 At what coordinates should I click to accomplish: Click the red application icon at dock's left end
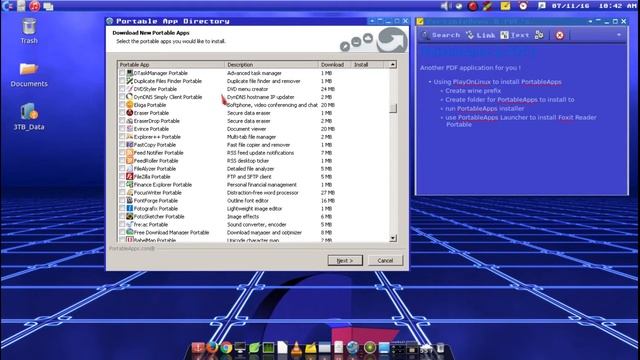click(198, 348)
